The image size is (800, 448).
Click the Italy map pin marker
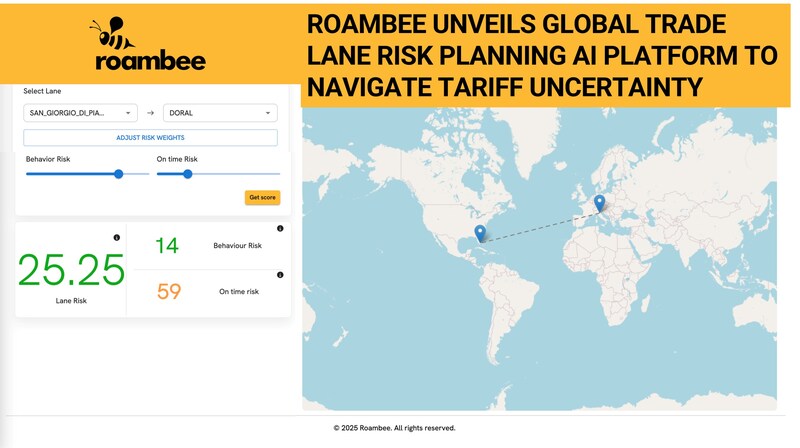click(599, 203)
